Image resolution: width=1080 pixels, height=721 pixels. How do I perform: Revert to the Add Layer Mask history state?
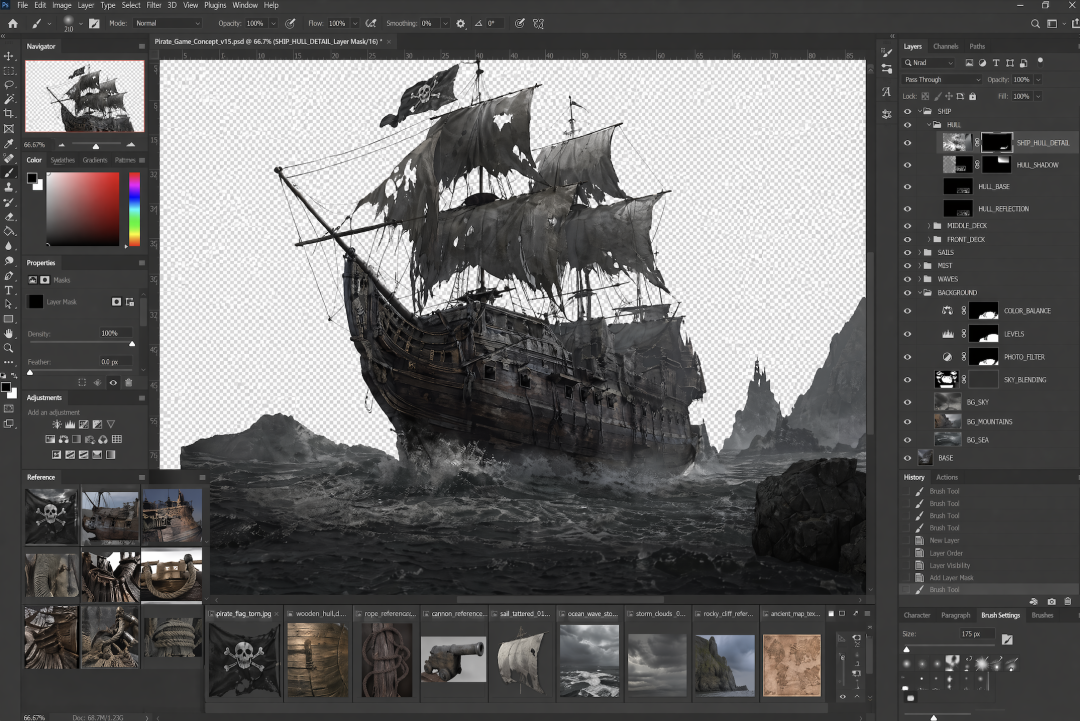[x=951, y=578]
